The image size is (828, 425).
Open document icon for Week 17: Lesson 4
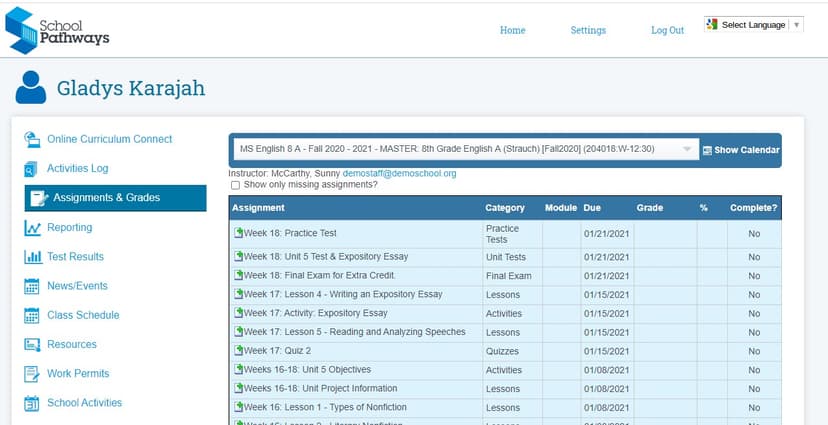coord(238,294)
